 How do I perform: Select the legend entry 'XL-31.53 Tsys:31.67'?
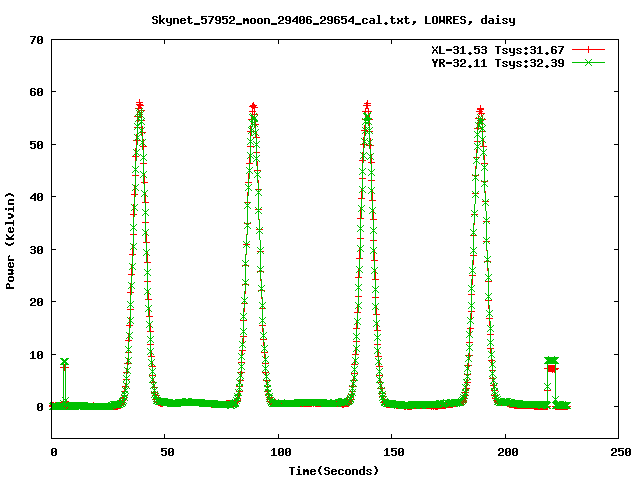pos(498,50)
